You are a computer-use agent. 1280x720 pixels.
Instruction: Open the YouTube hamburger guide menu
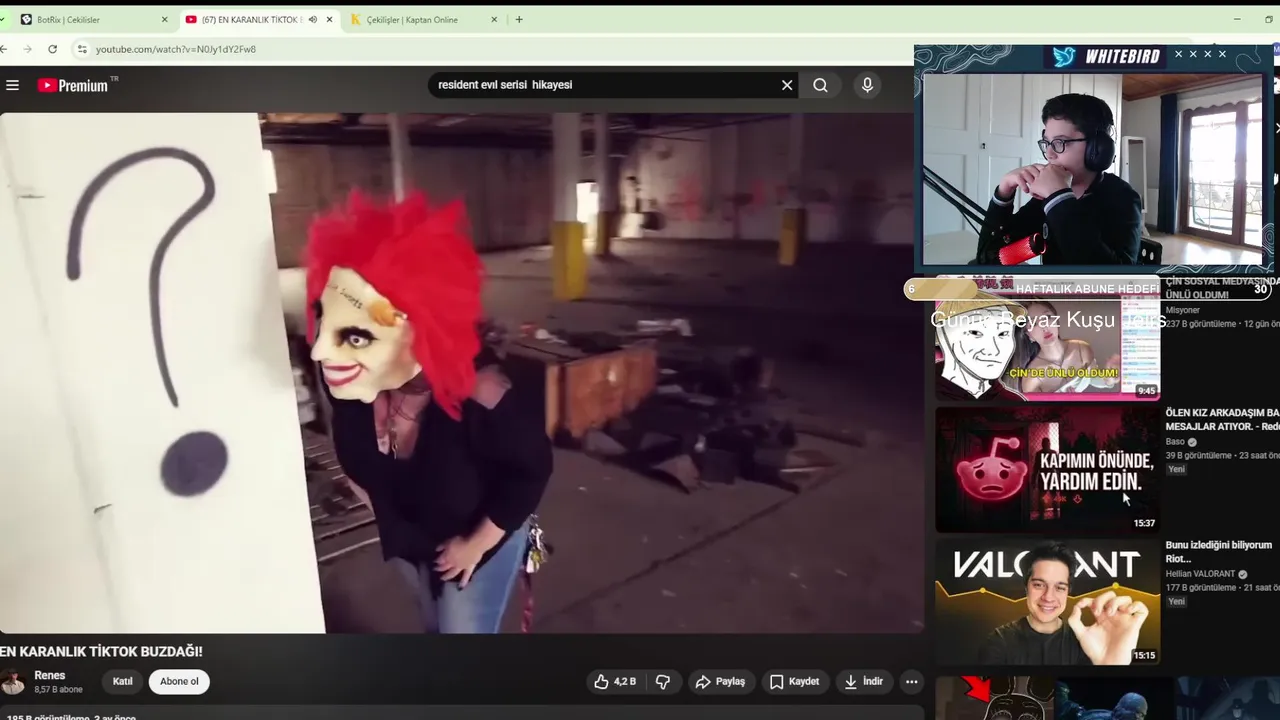pos(12,85)
